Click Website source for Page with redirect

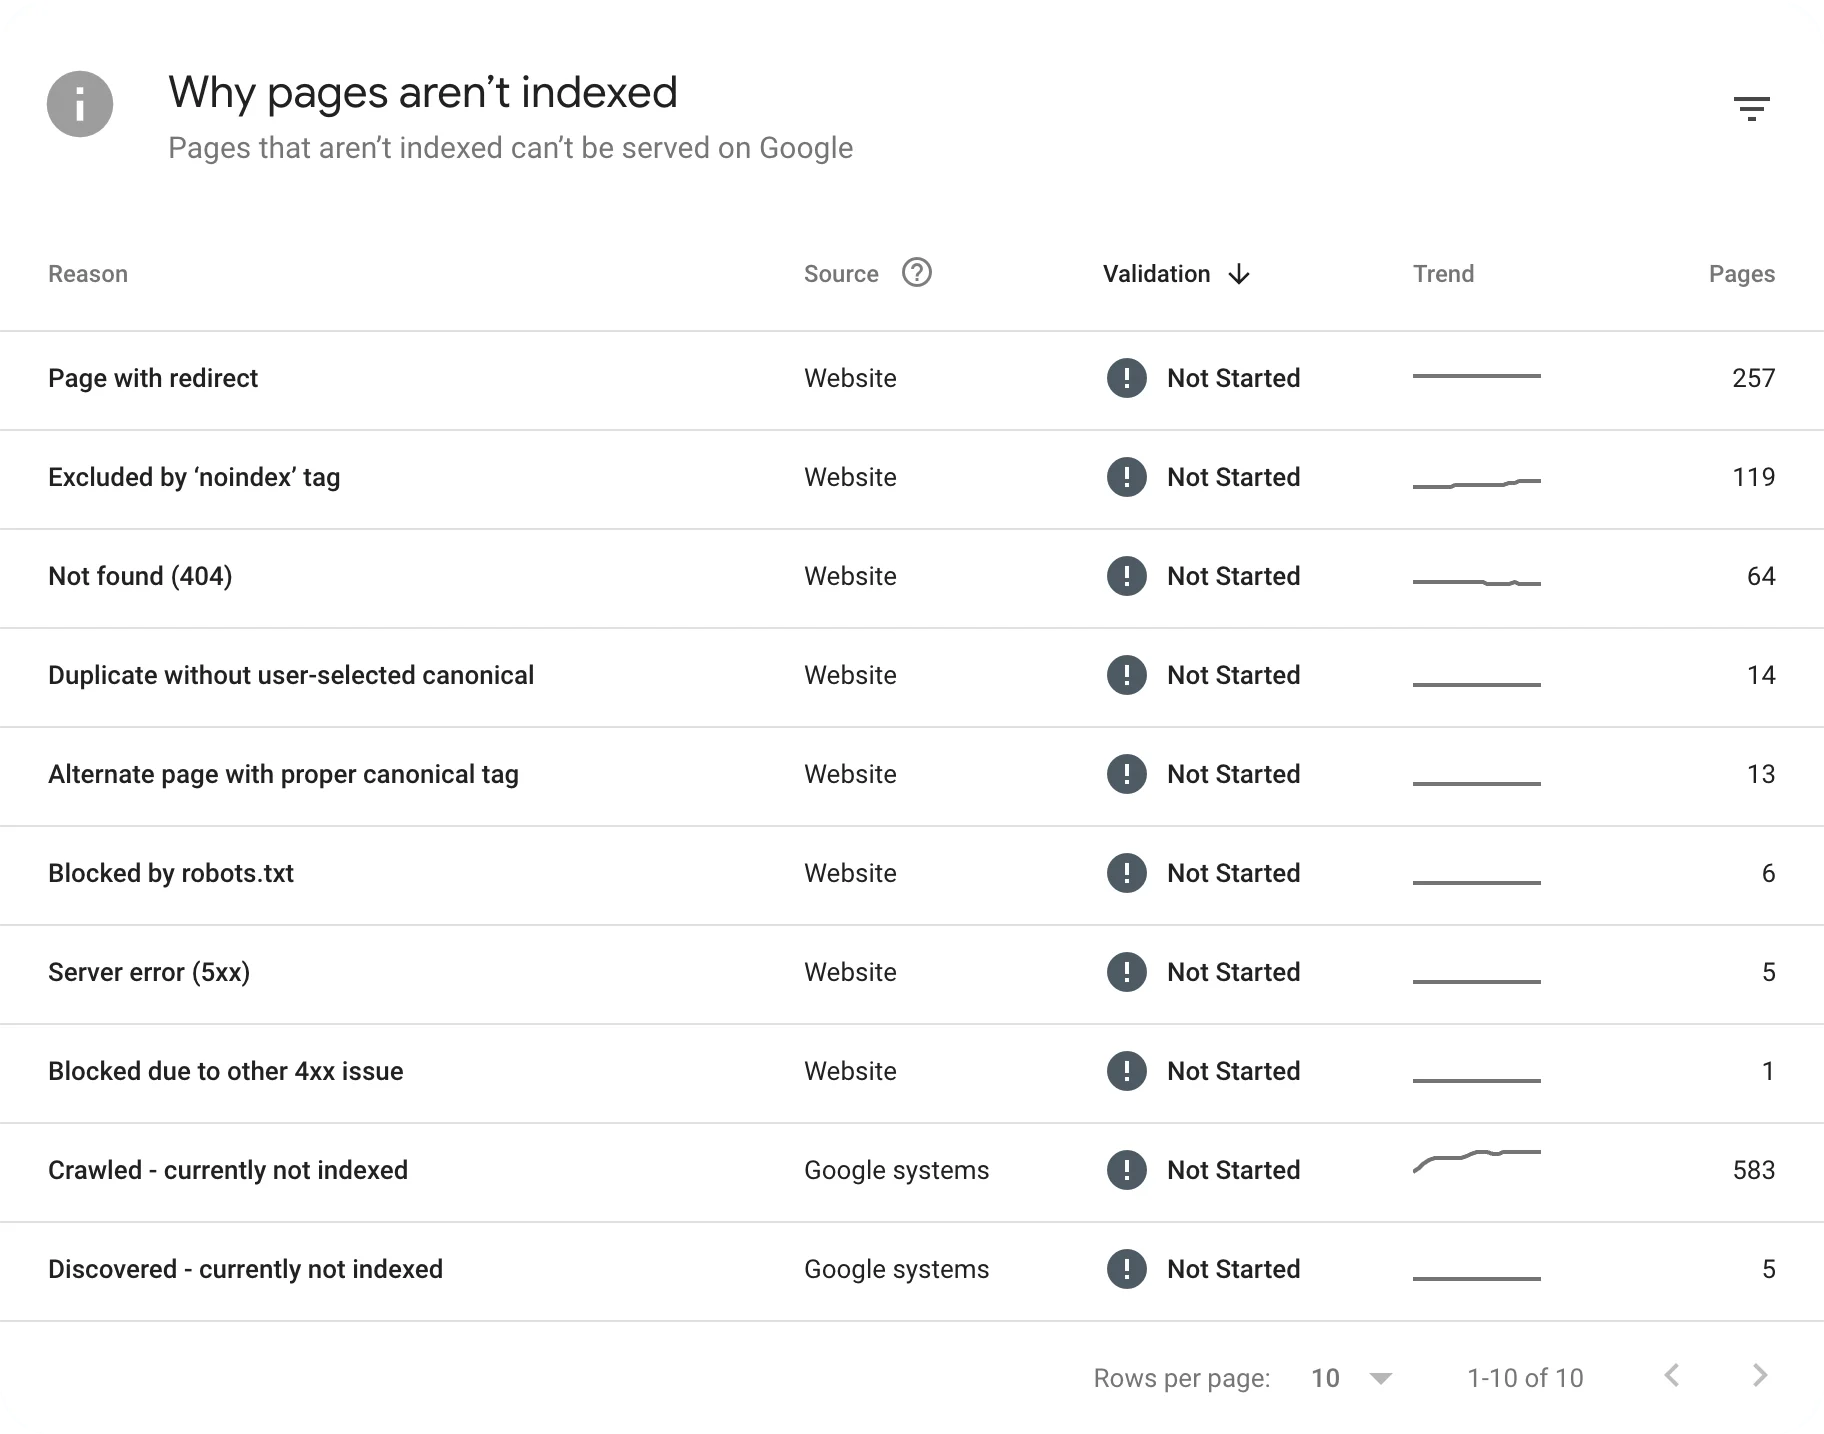point(850,378)
